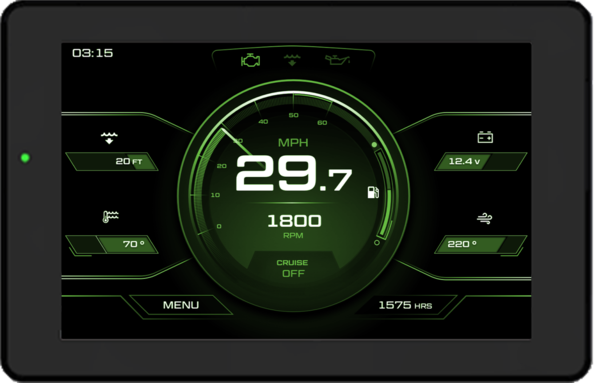Tap the fuel pump icon in gauge
This screenshot has width=600, height=383.
pos(373,192)
